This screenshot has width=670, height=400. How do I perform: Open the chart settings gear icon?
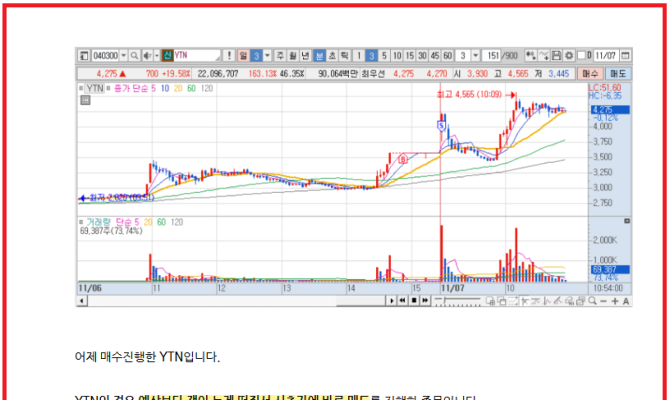569,55
